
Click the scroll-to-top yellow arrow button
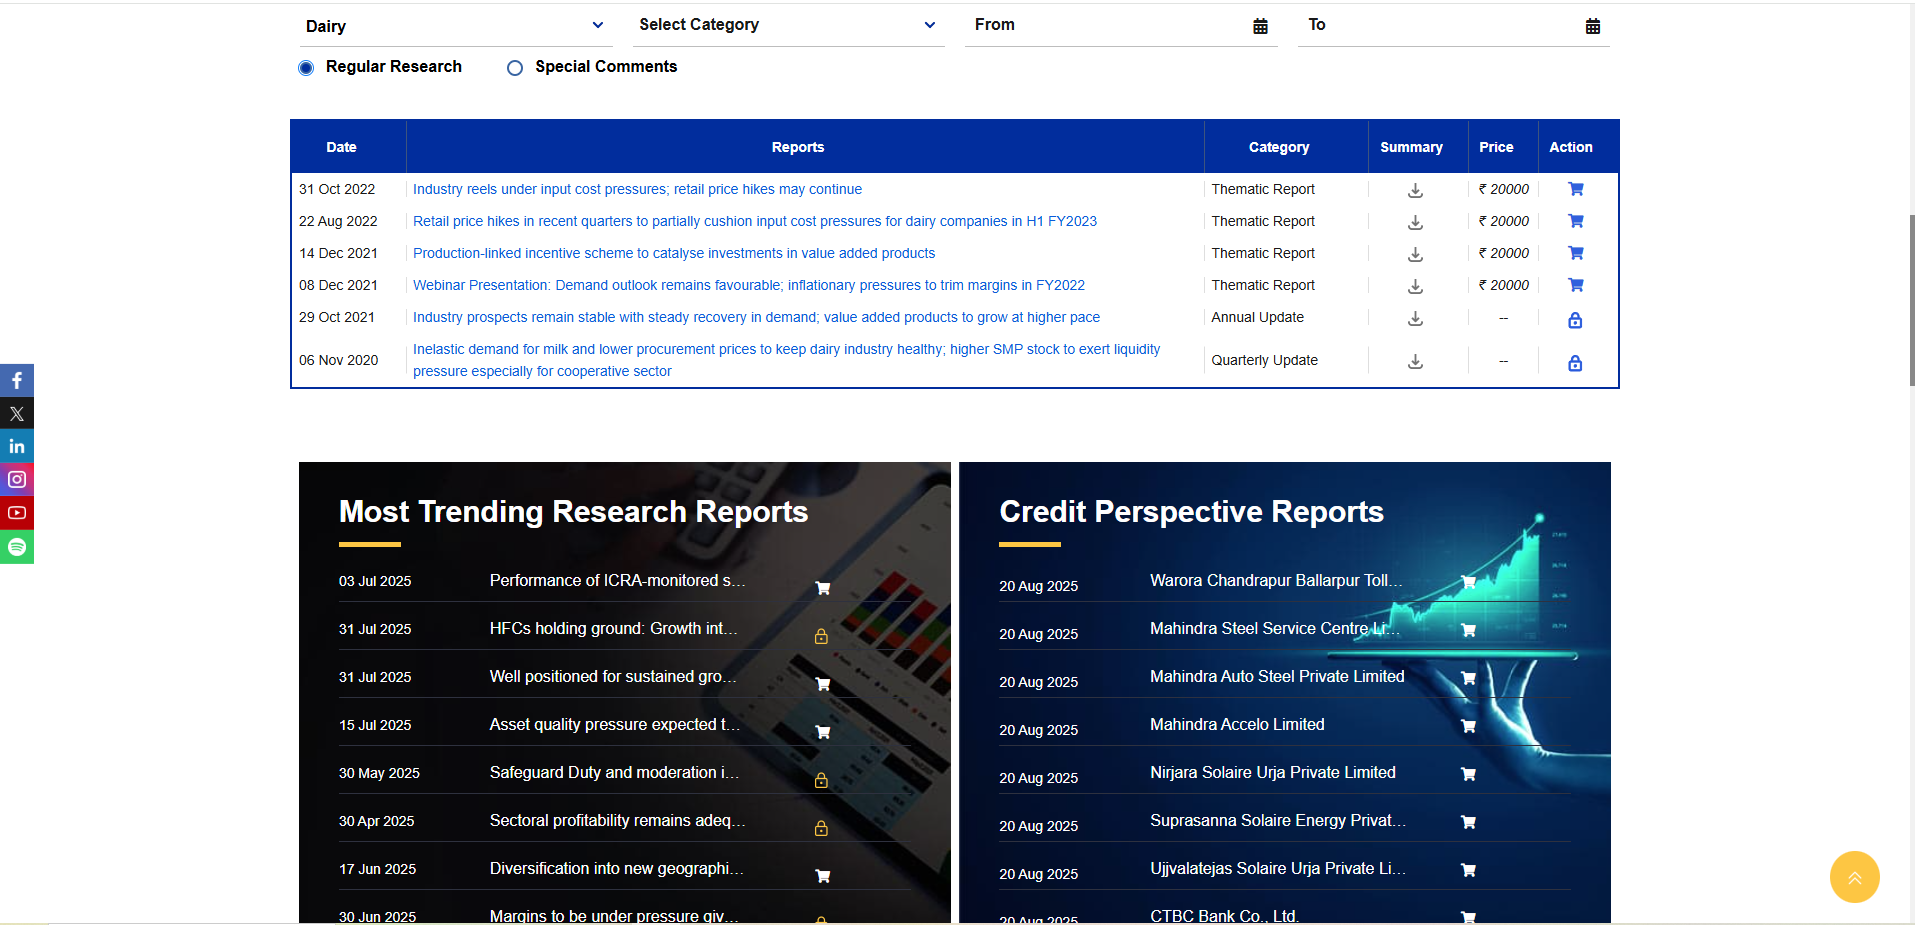point(1854,877)
